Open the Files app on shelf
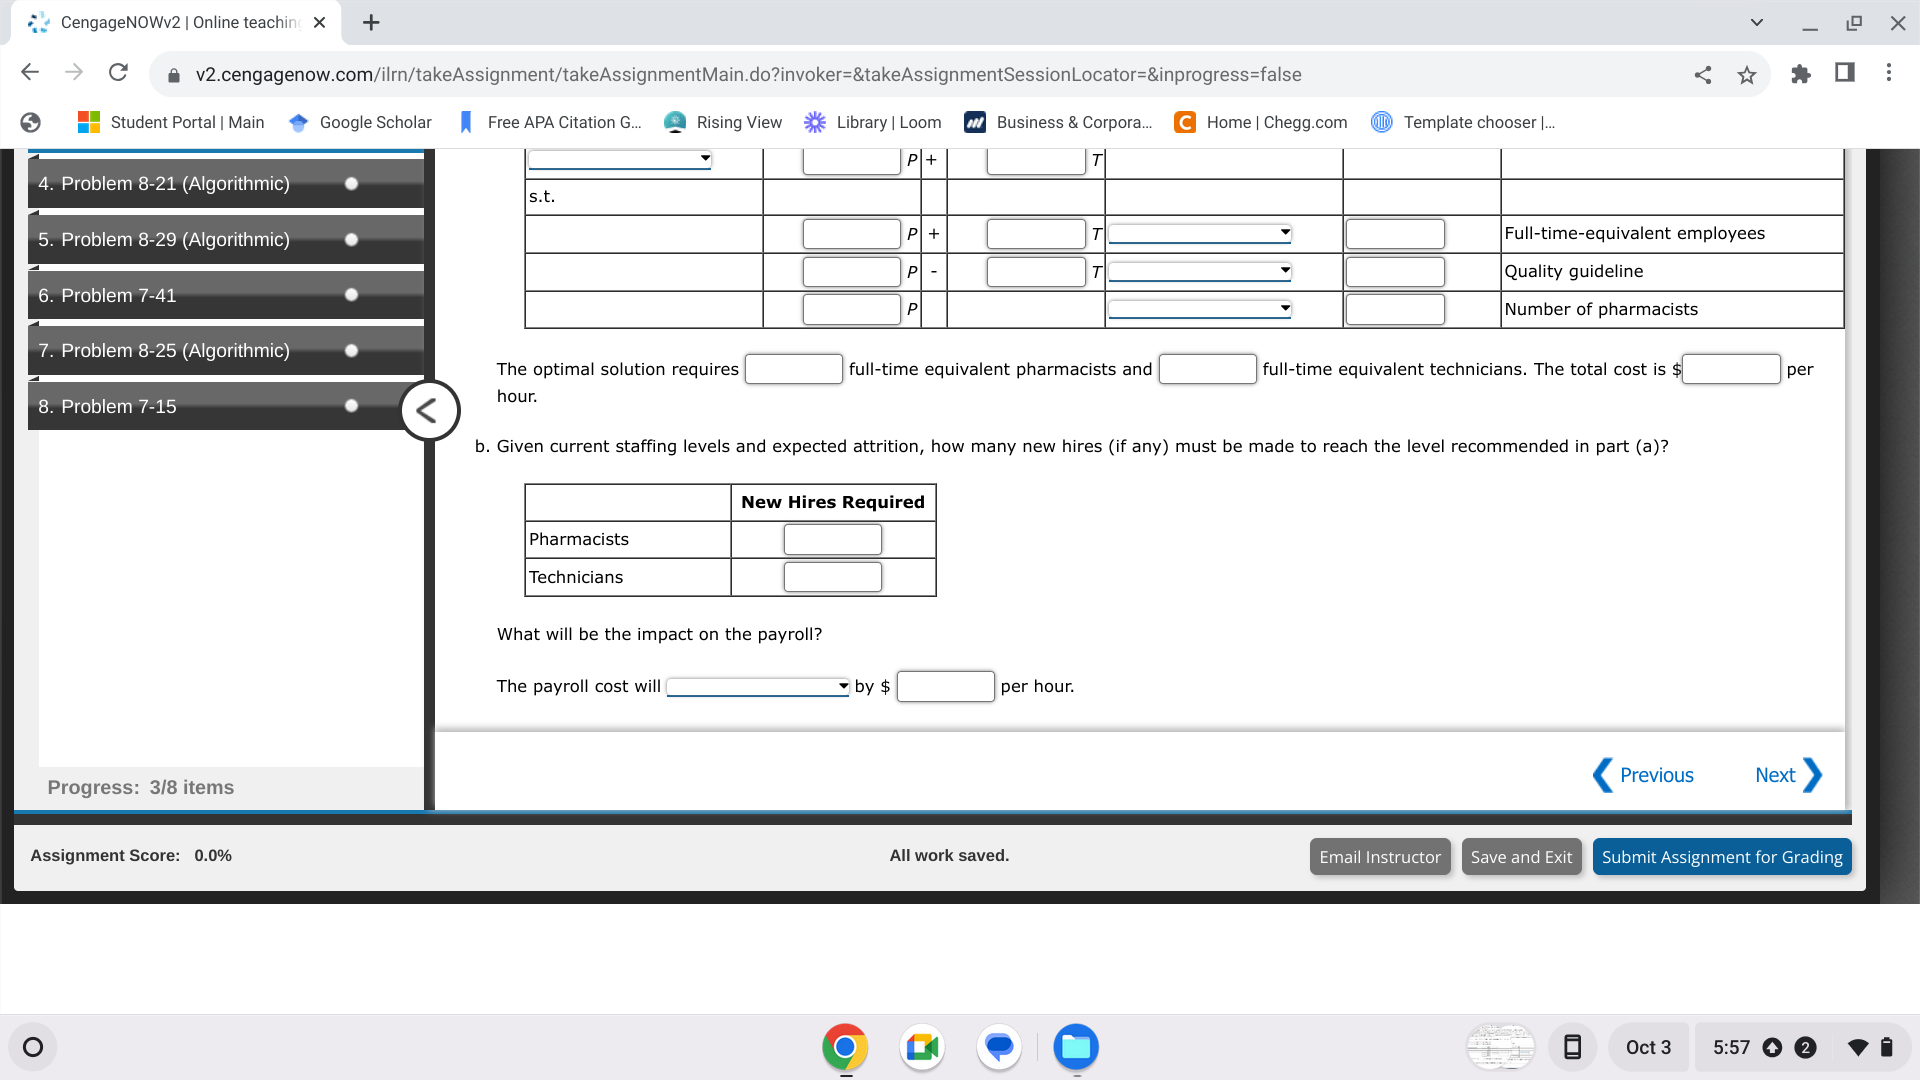The height and width of the screenshot is (1080, 1920). (1076, 1047)
